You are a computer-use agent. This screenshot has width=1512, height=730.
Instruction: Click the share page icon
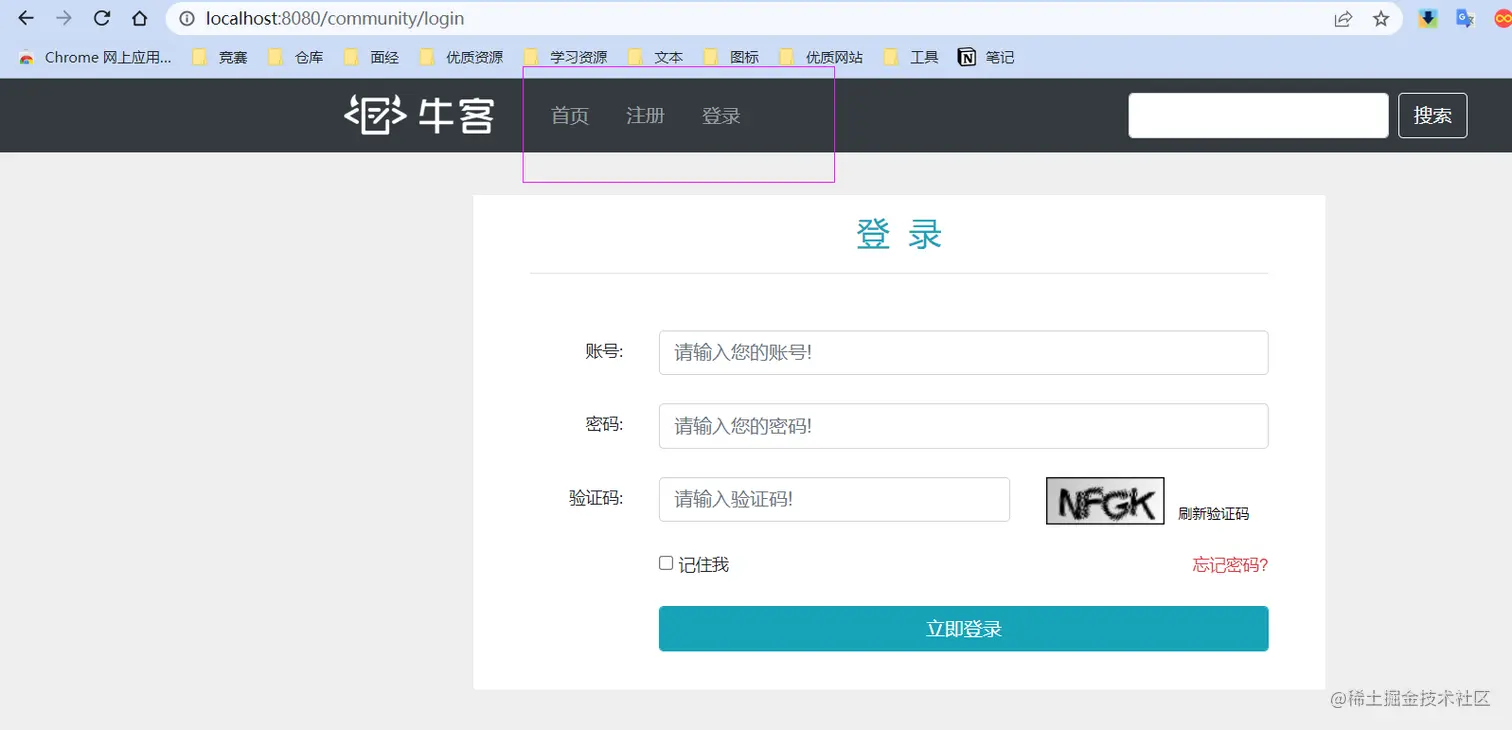(1343, 18)
